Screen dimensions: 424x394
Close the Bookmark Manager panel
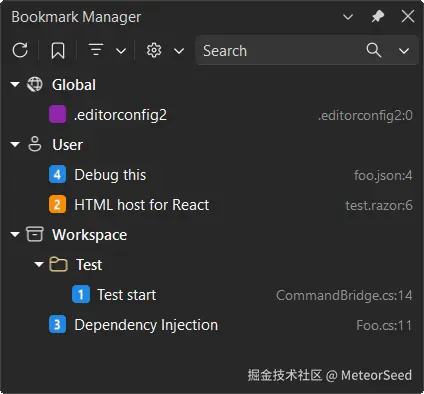(x=408, y=16)
